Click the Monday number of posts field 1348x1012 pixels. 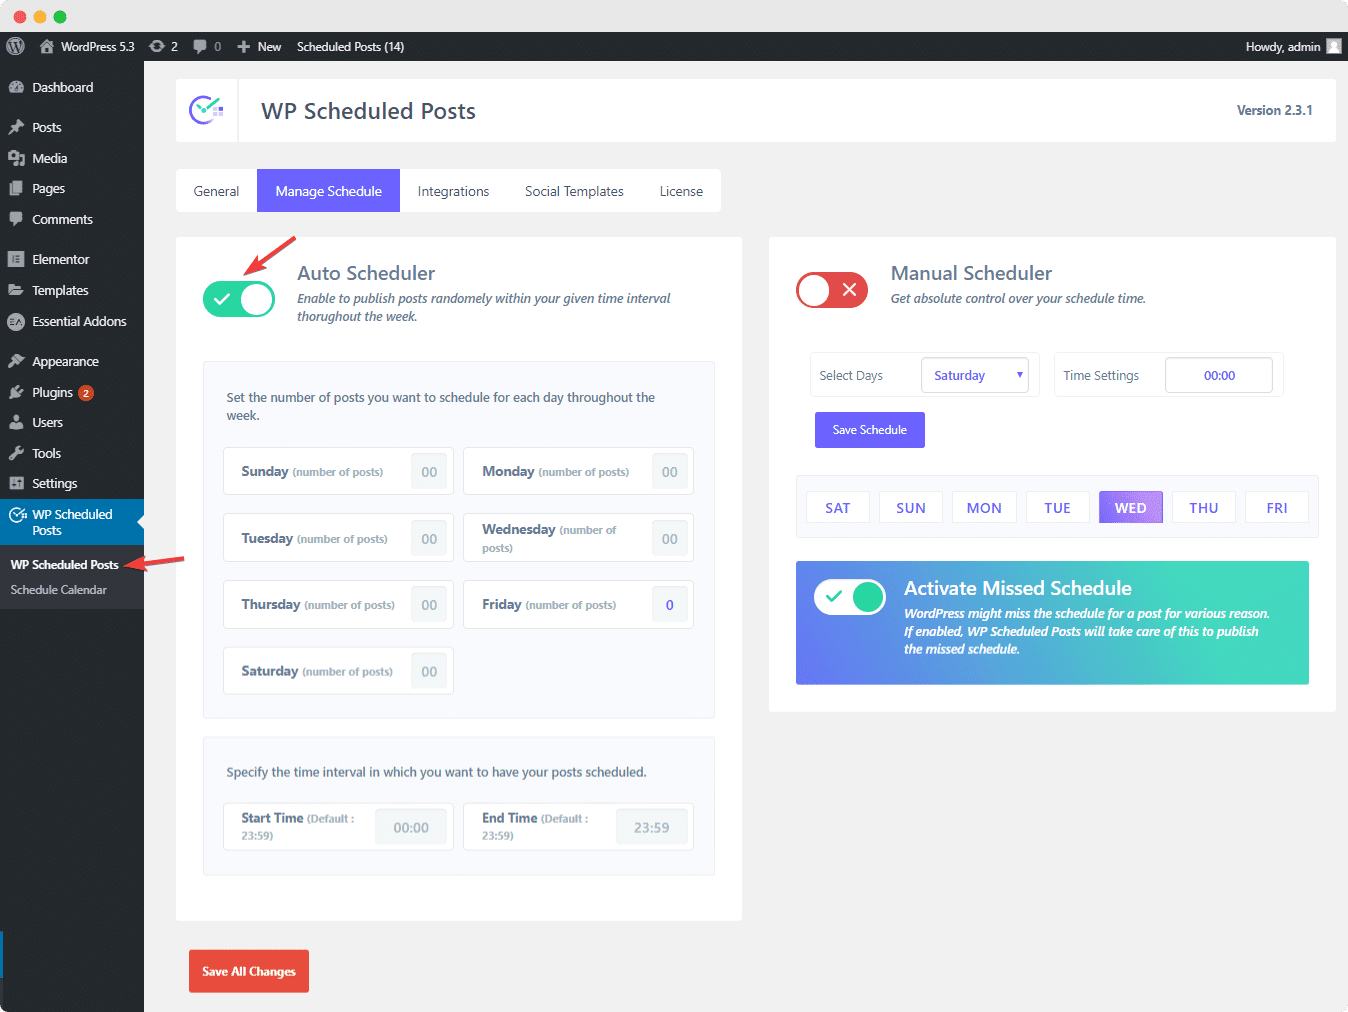(x=670, y=472)
